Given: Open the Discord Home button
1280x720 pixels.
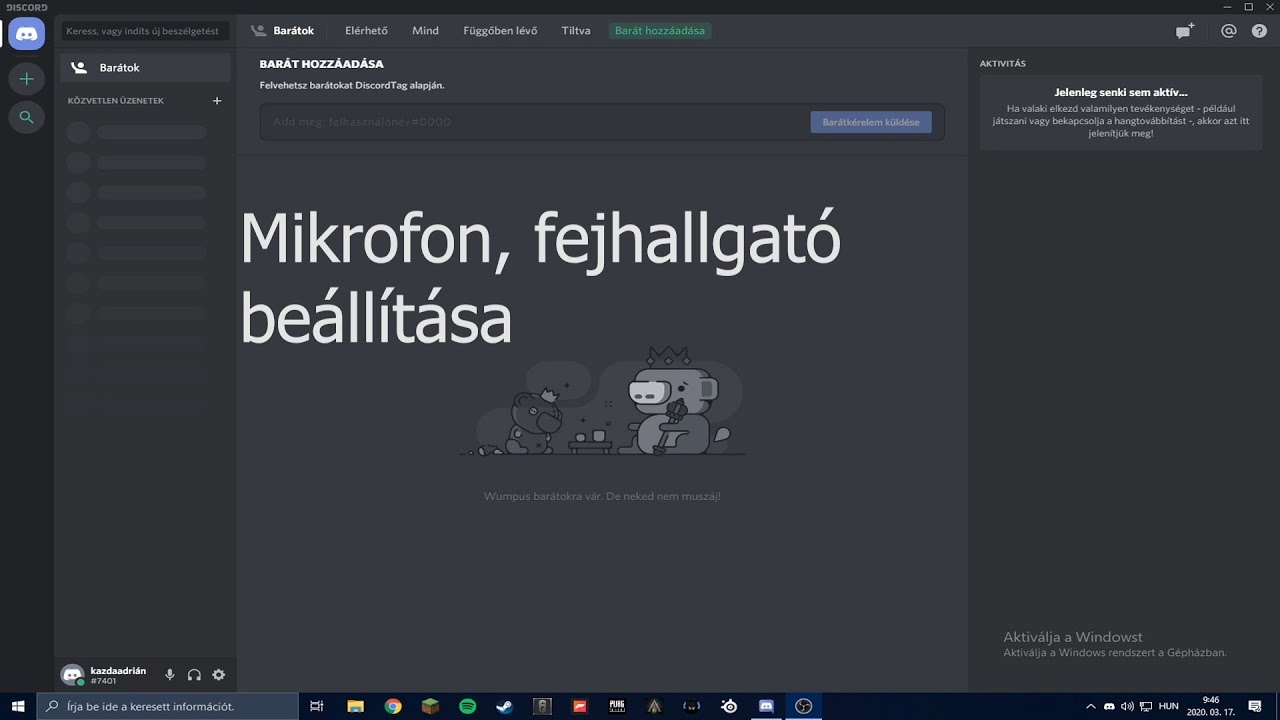Looking at the screenshot, I should [x=26, y=34].
